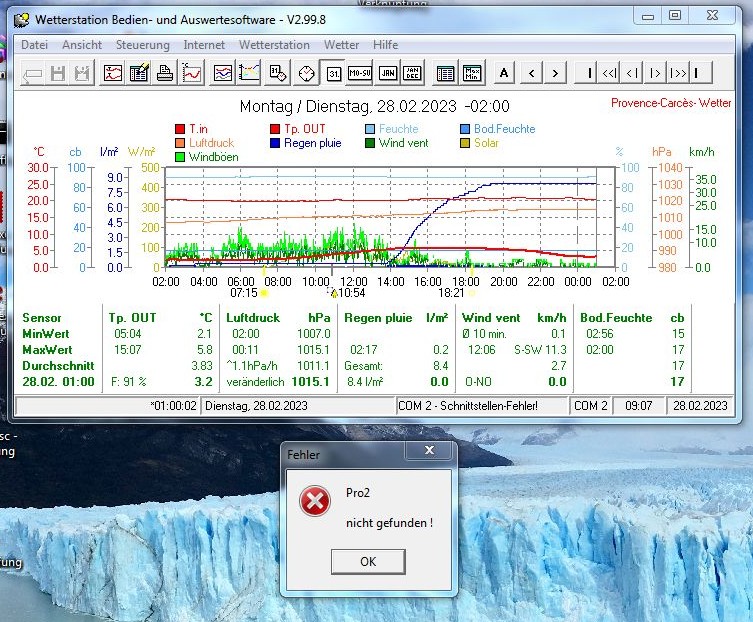The height and width of the screenshot is (622, 753).
Task: Open the Wetterstation menu
Action: (x=274, y=45)
